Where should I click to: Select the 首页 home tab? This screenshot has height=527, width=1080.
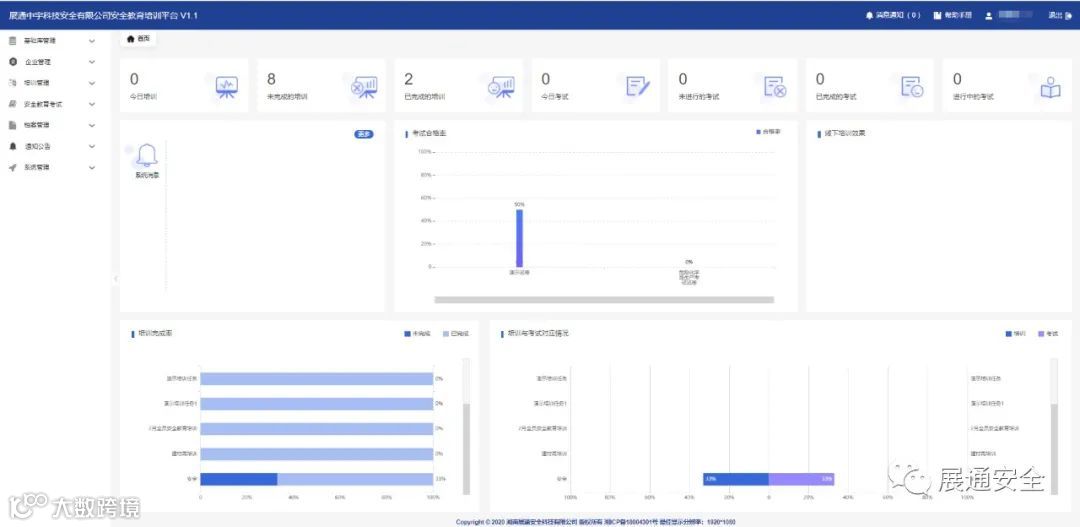(x=138, y=39)
